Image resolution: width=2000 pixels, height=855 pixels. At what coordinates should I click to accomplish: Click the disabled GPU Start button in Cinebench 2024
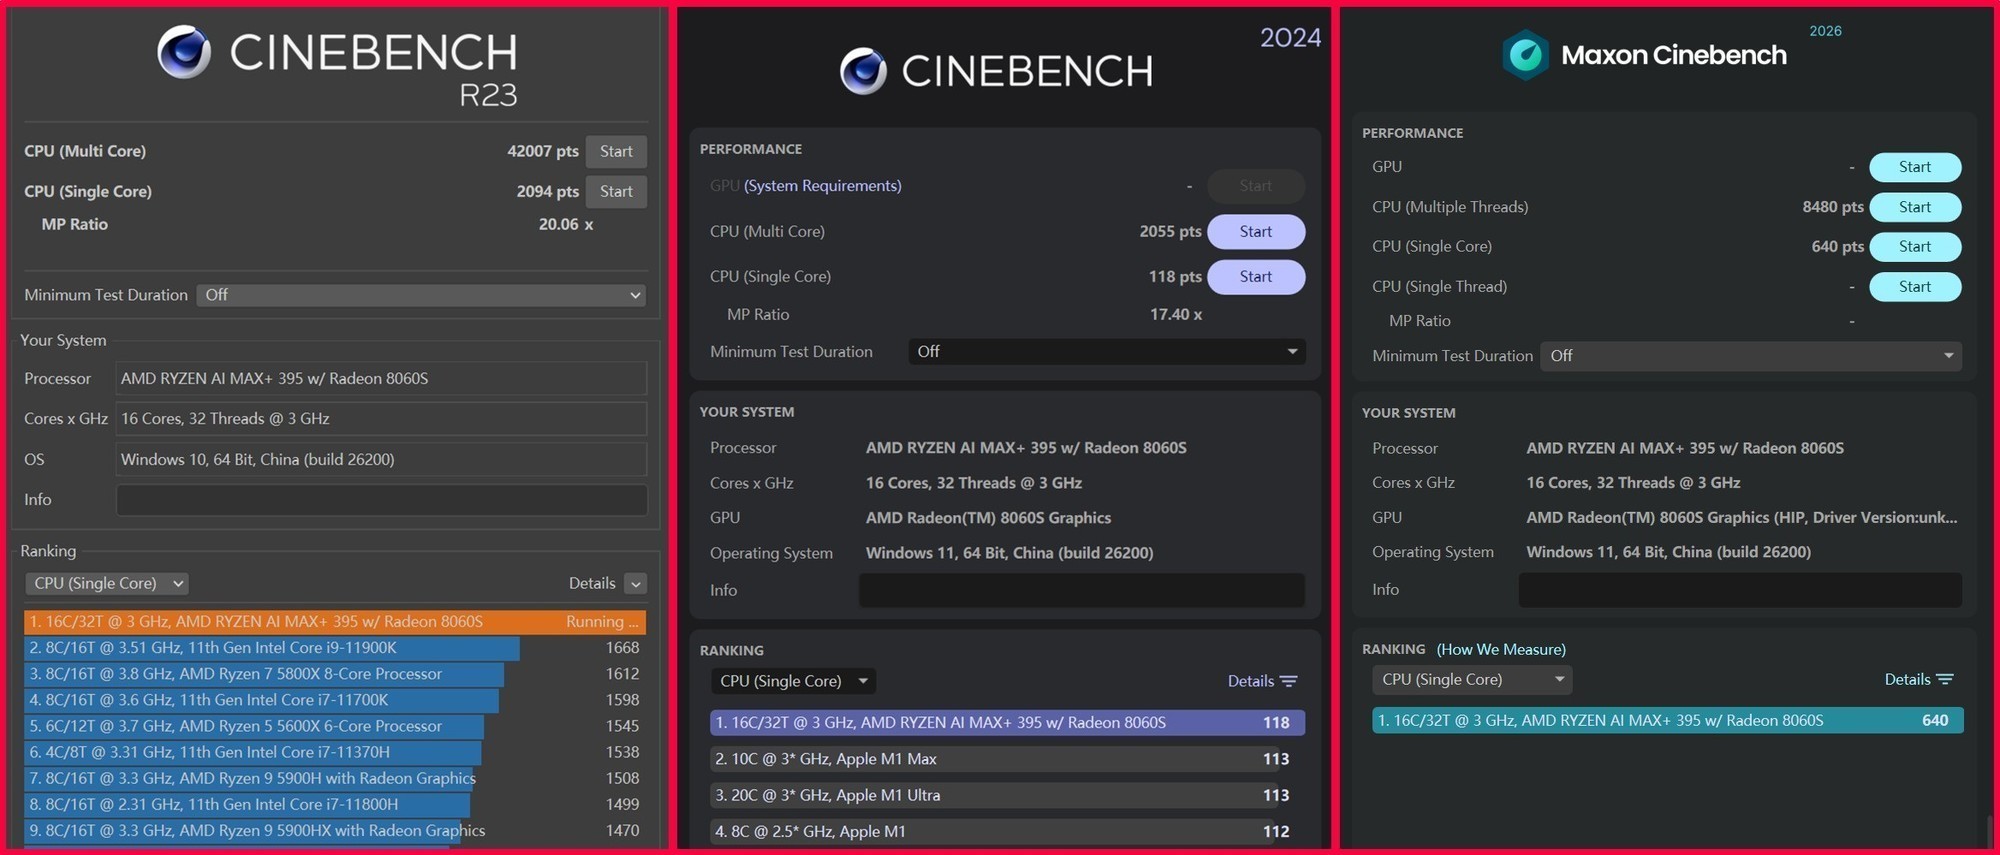pyautogui.click(x=1256, y=185)
